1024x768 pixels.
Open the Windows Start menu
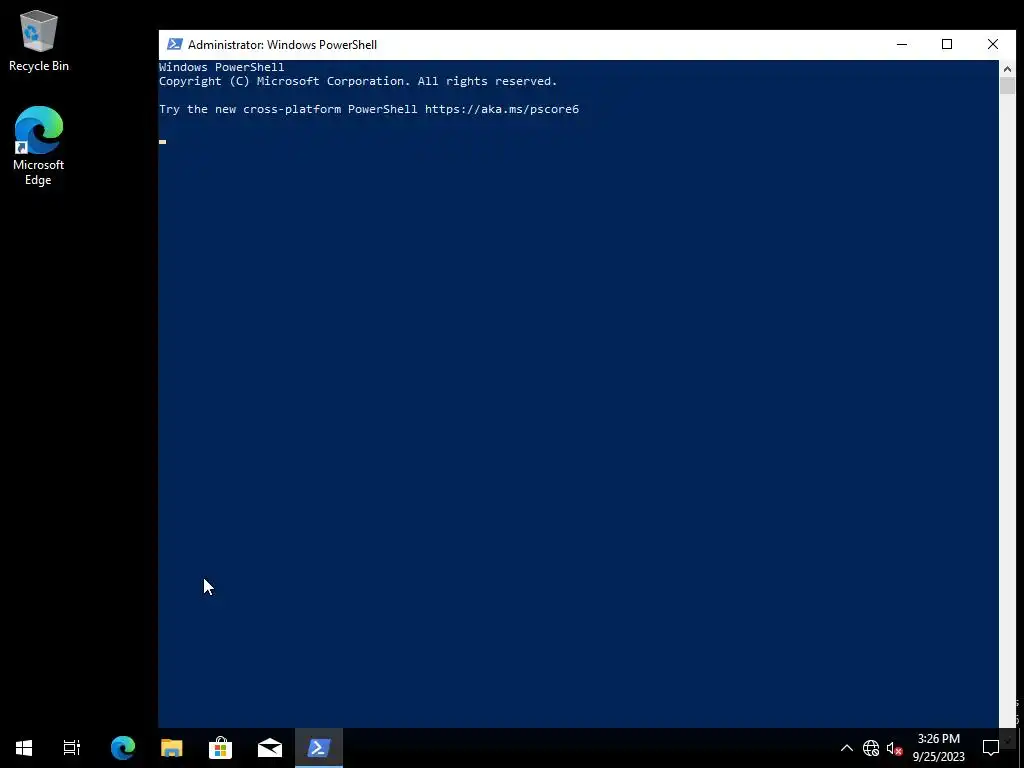24,748
